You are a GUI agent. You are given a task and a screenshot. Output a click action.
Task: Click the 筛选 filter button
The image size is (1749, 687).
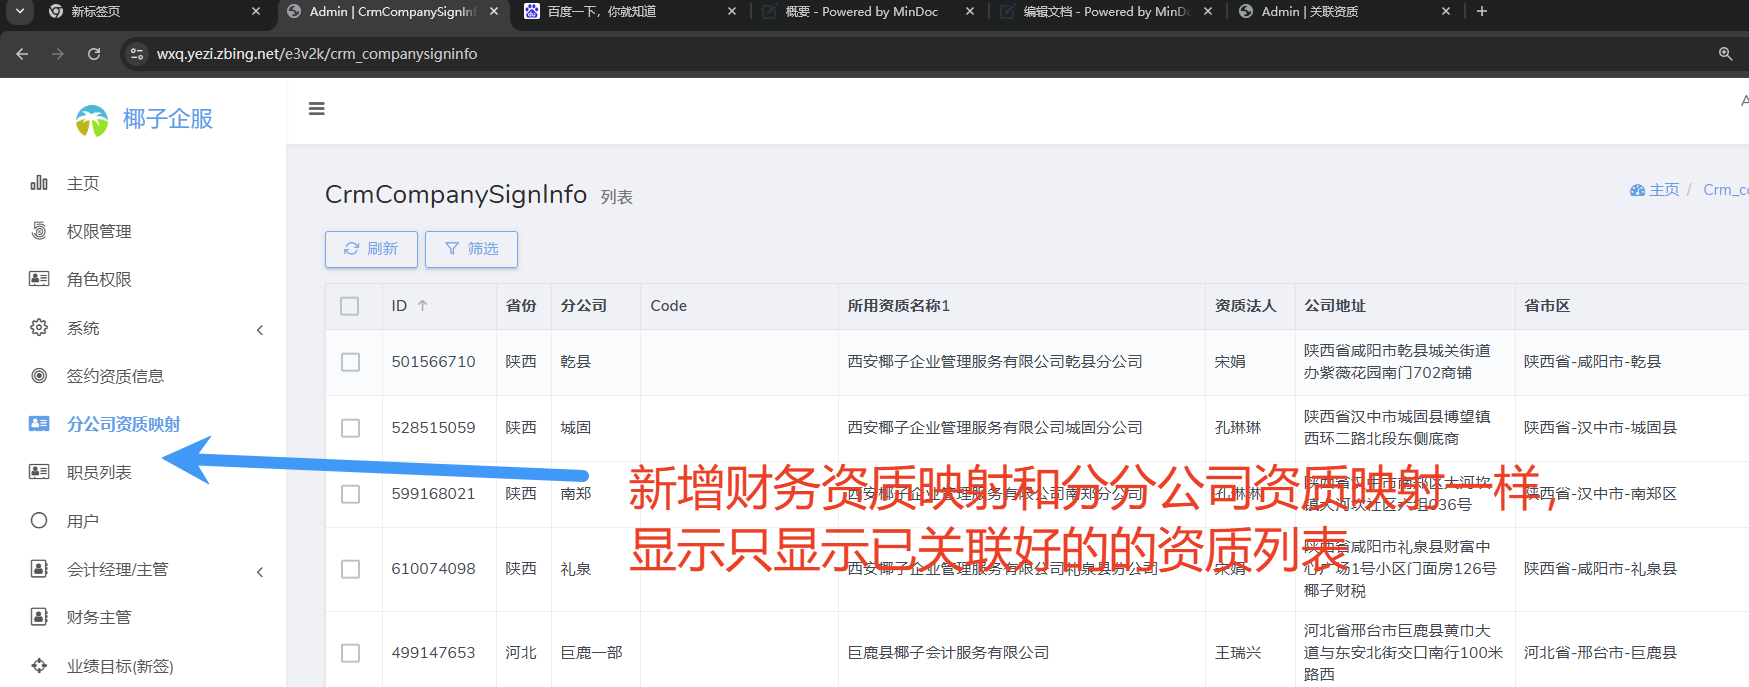[x=471, y=249]
